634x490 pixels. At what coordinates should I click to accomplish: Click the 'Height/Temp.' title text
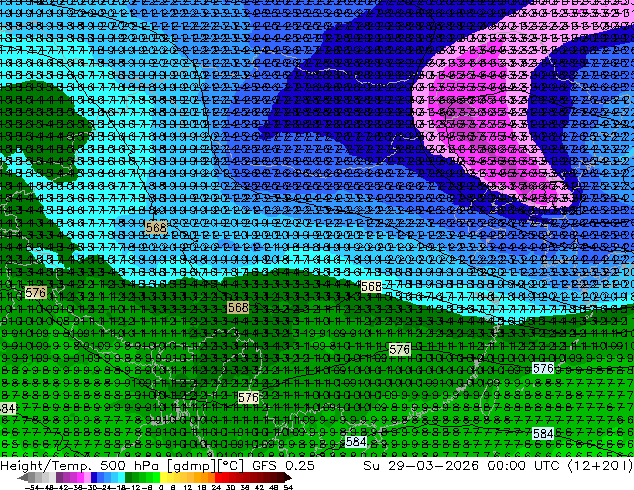[45, 465]
